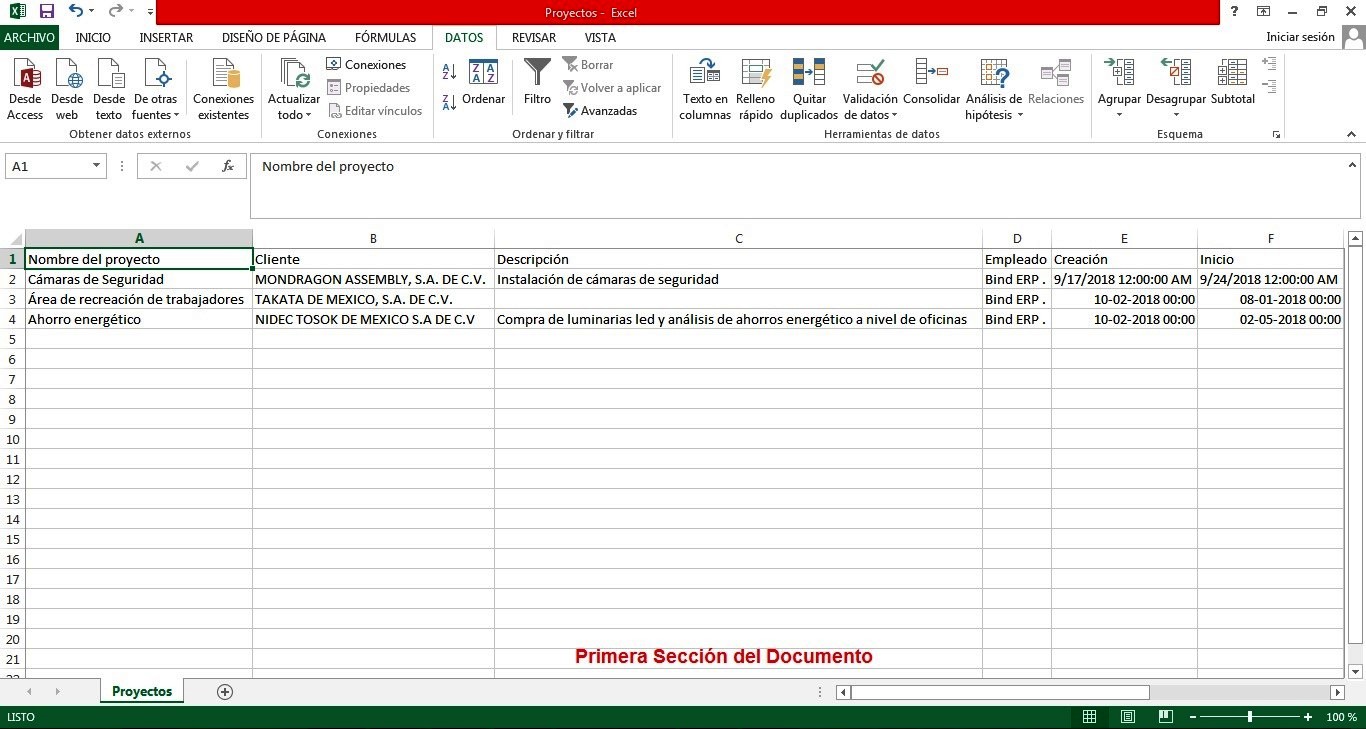
Task: Toggle the Filtro funnel button
Action: click(x=537, y=82)
